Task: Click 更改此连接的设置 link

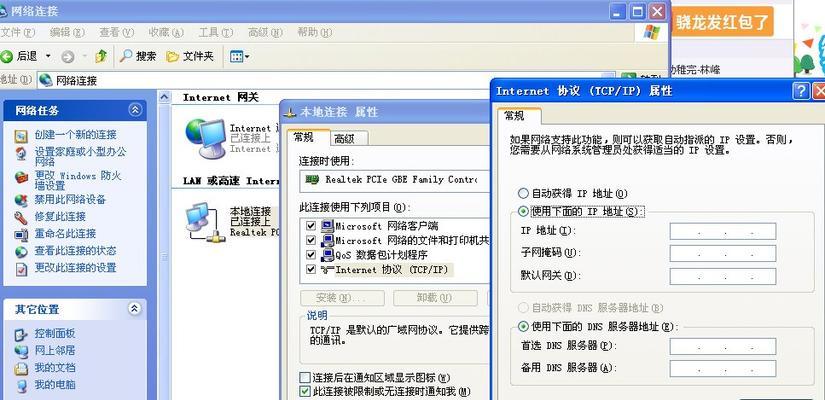Action: tap(75, 267)
